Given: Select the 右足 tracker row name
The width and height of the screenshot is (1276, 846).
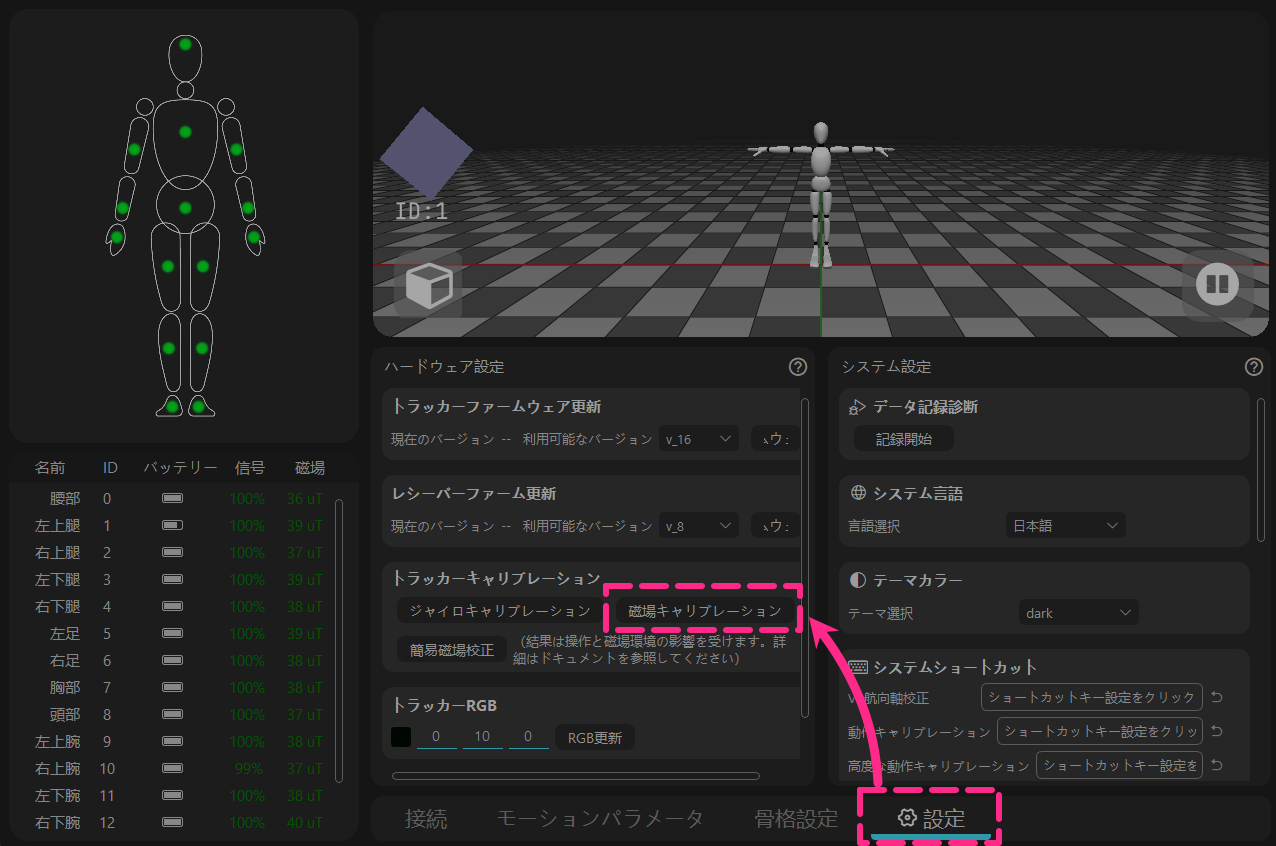Looking at the screenshot, I should [x=65, y=660].
